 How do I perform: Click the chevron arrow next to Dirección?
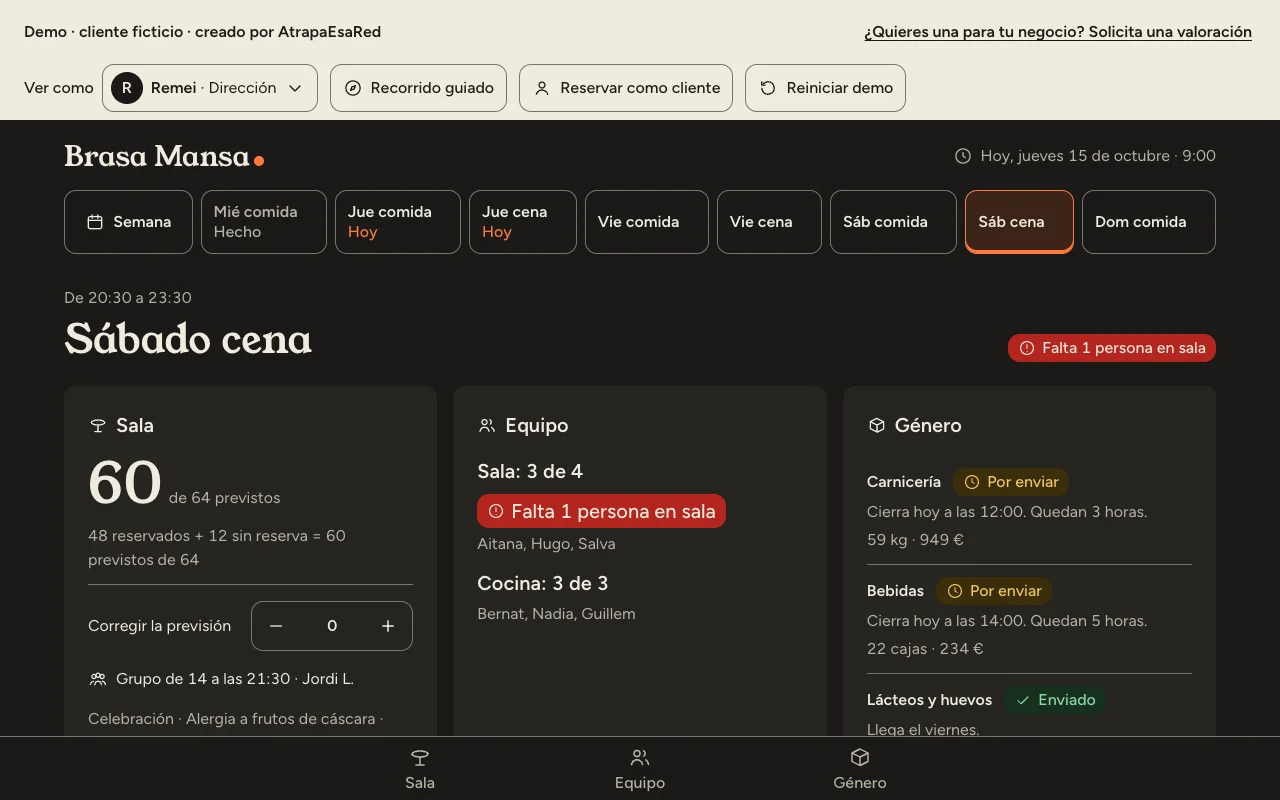(295, 88)
